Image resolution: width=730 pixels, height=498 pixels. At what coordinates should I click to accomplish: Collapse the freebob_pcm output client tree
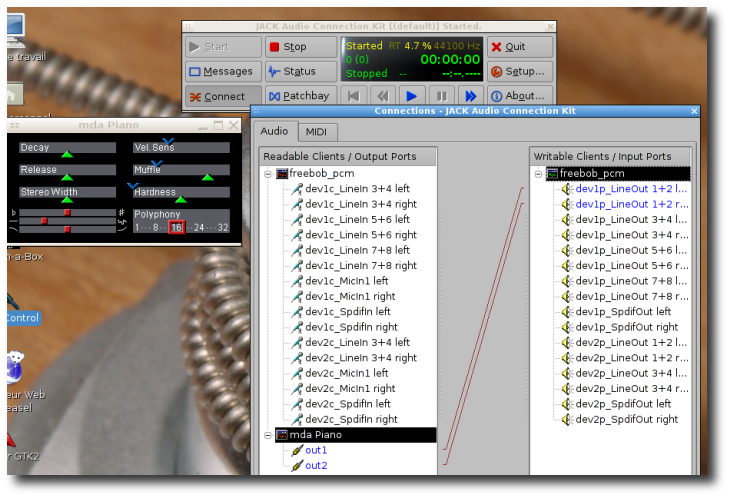click(x=268, y=174)
